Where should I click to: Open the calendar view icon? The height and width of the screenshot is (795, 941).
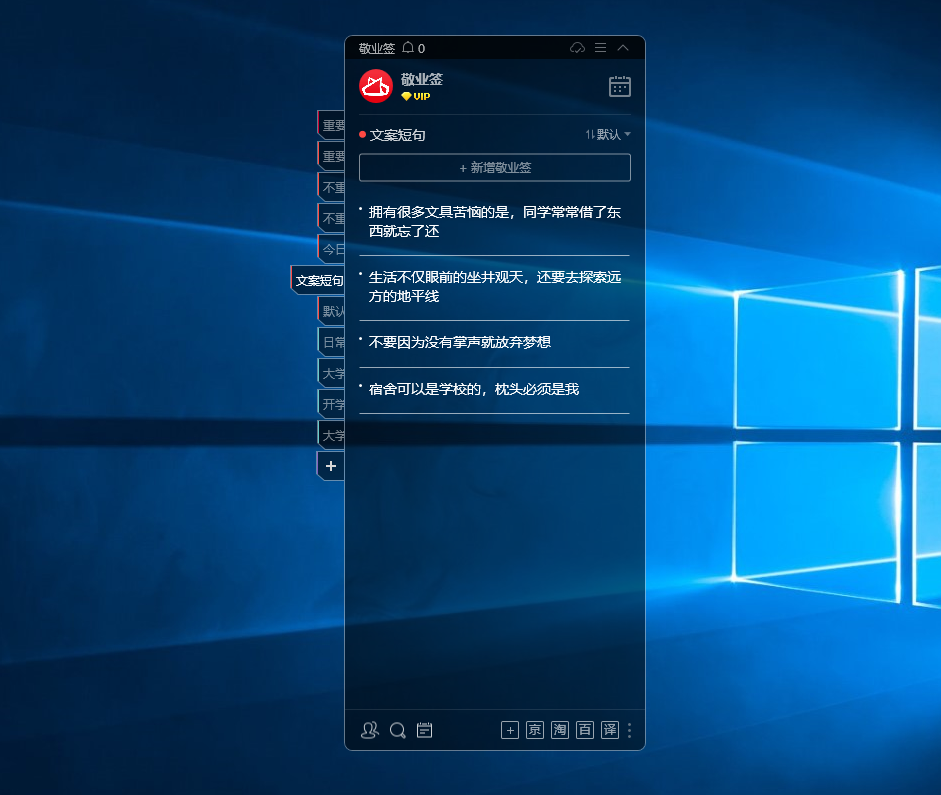point(619,87)
